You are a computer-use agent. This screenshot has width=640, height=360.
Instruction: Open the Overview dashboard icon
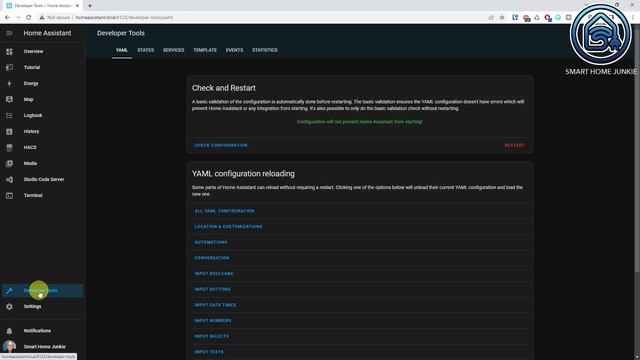click(x=9, y=51)
